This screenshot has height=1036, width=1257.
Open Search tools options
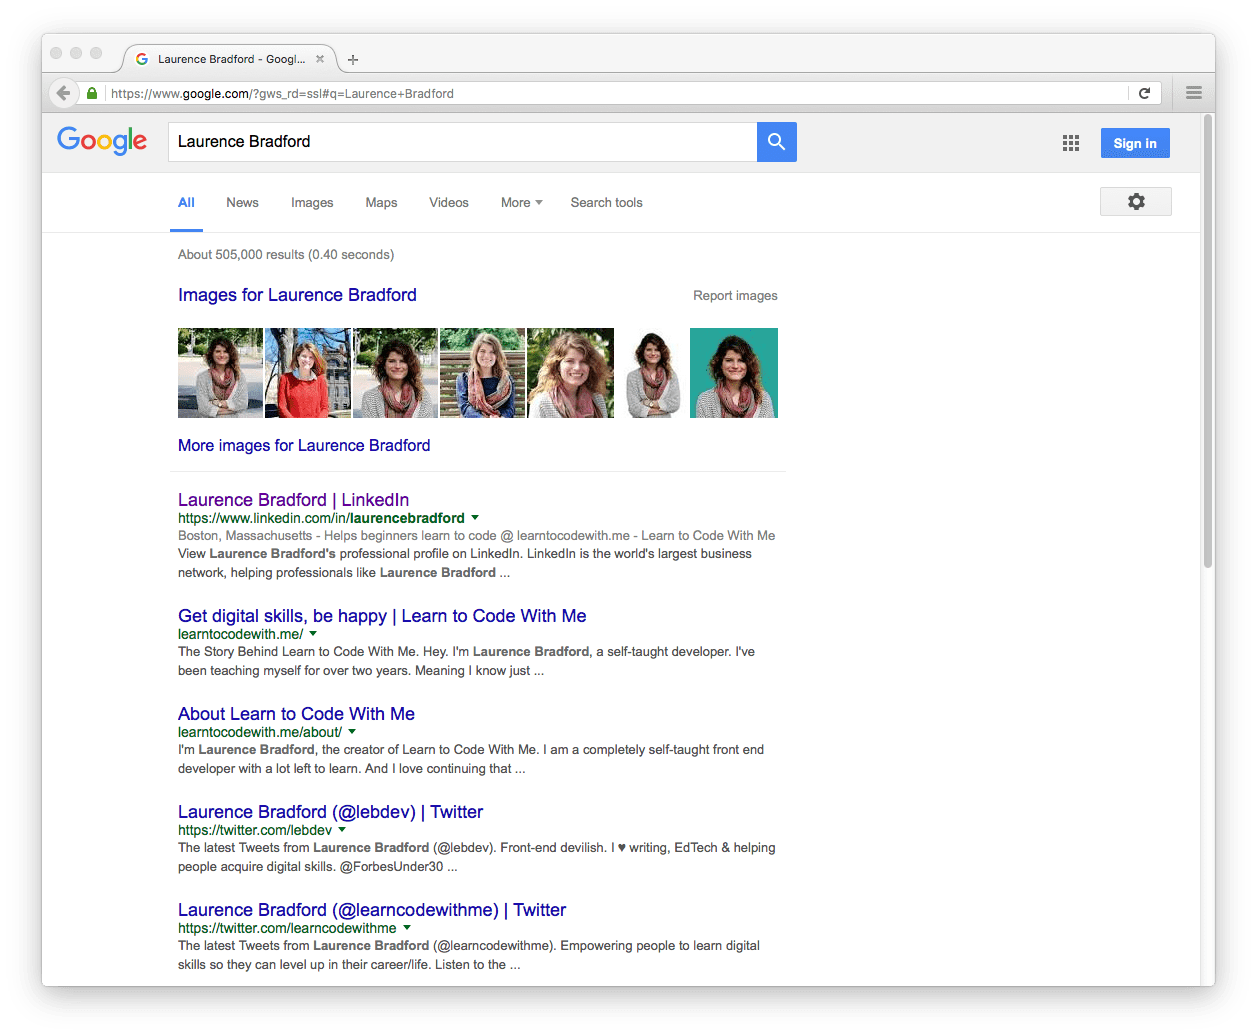coord(606,202)
